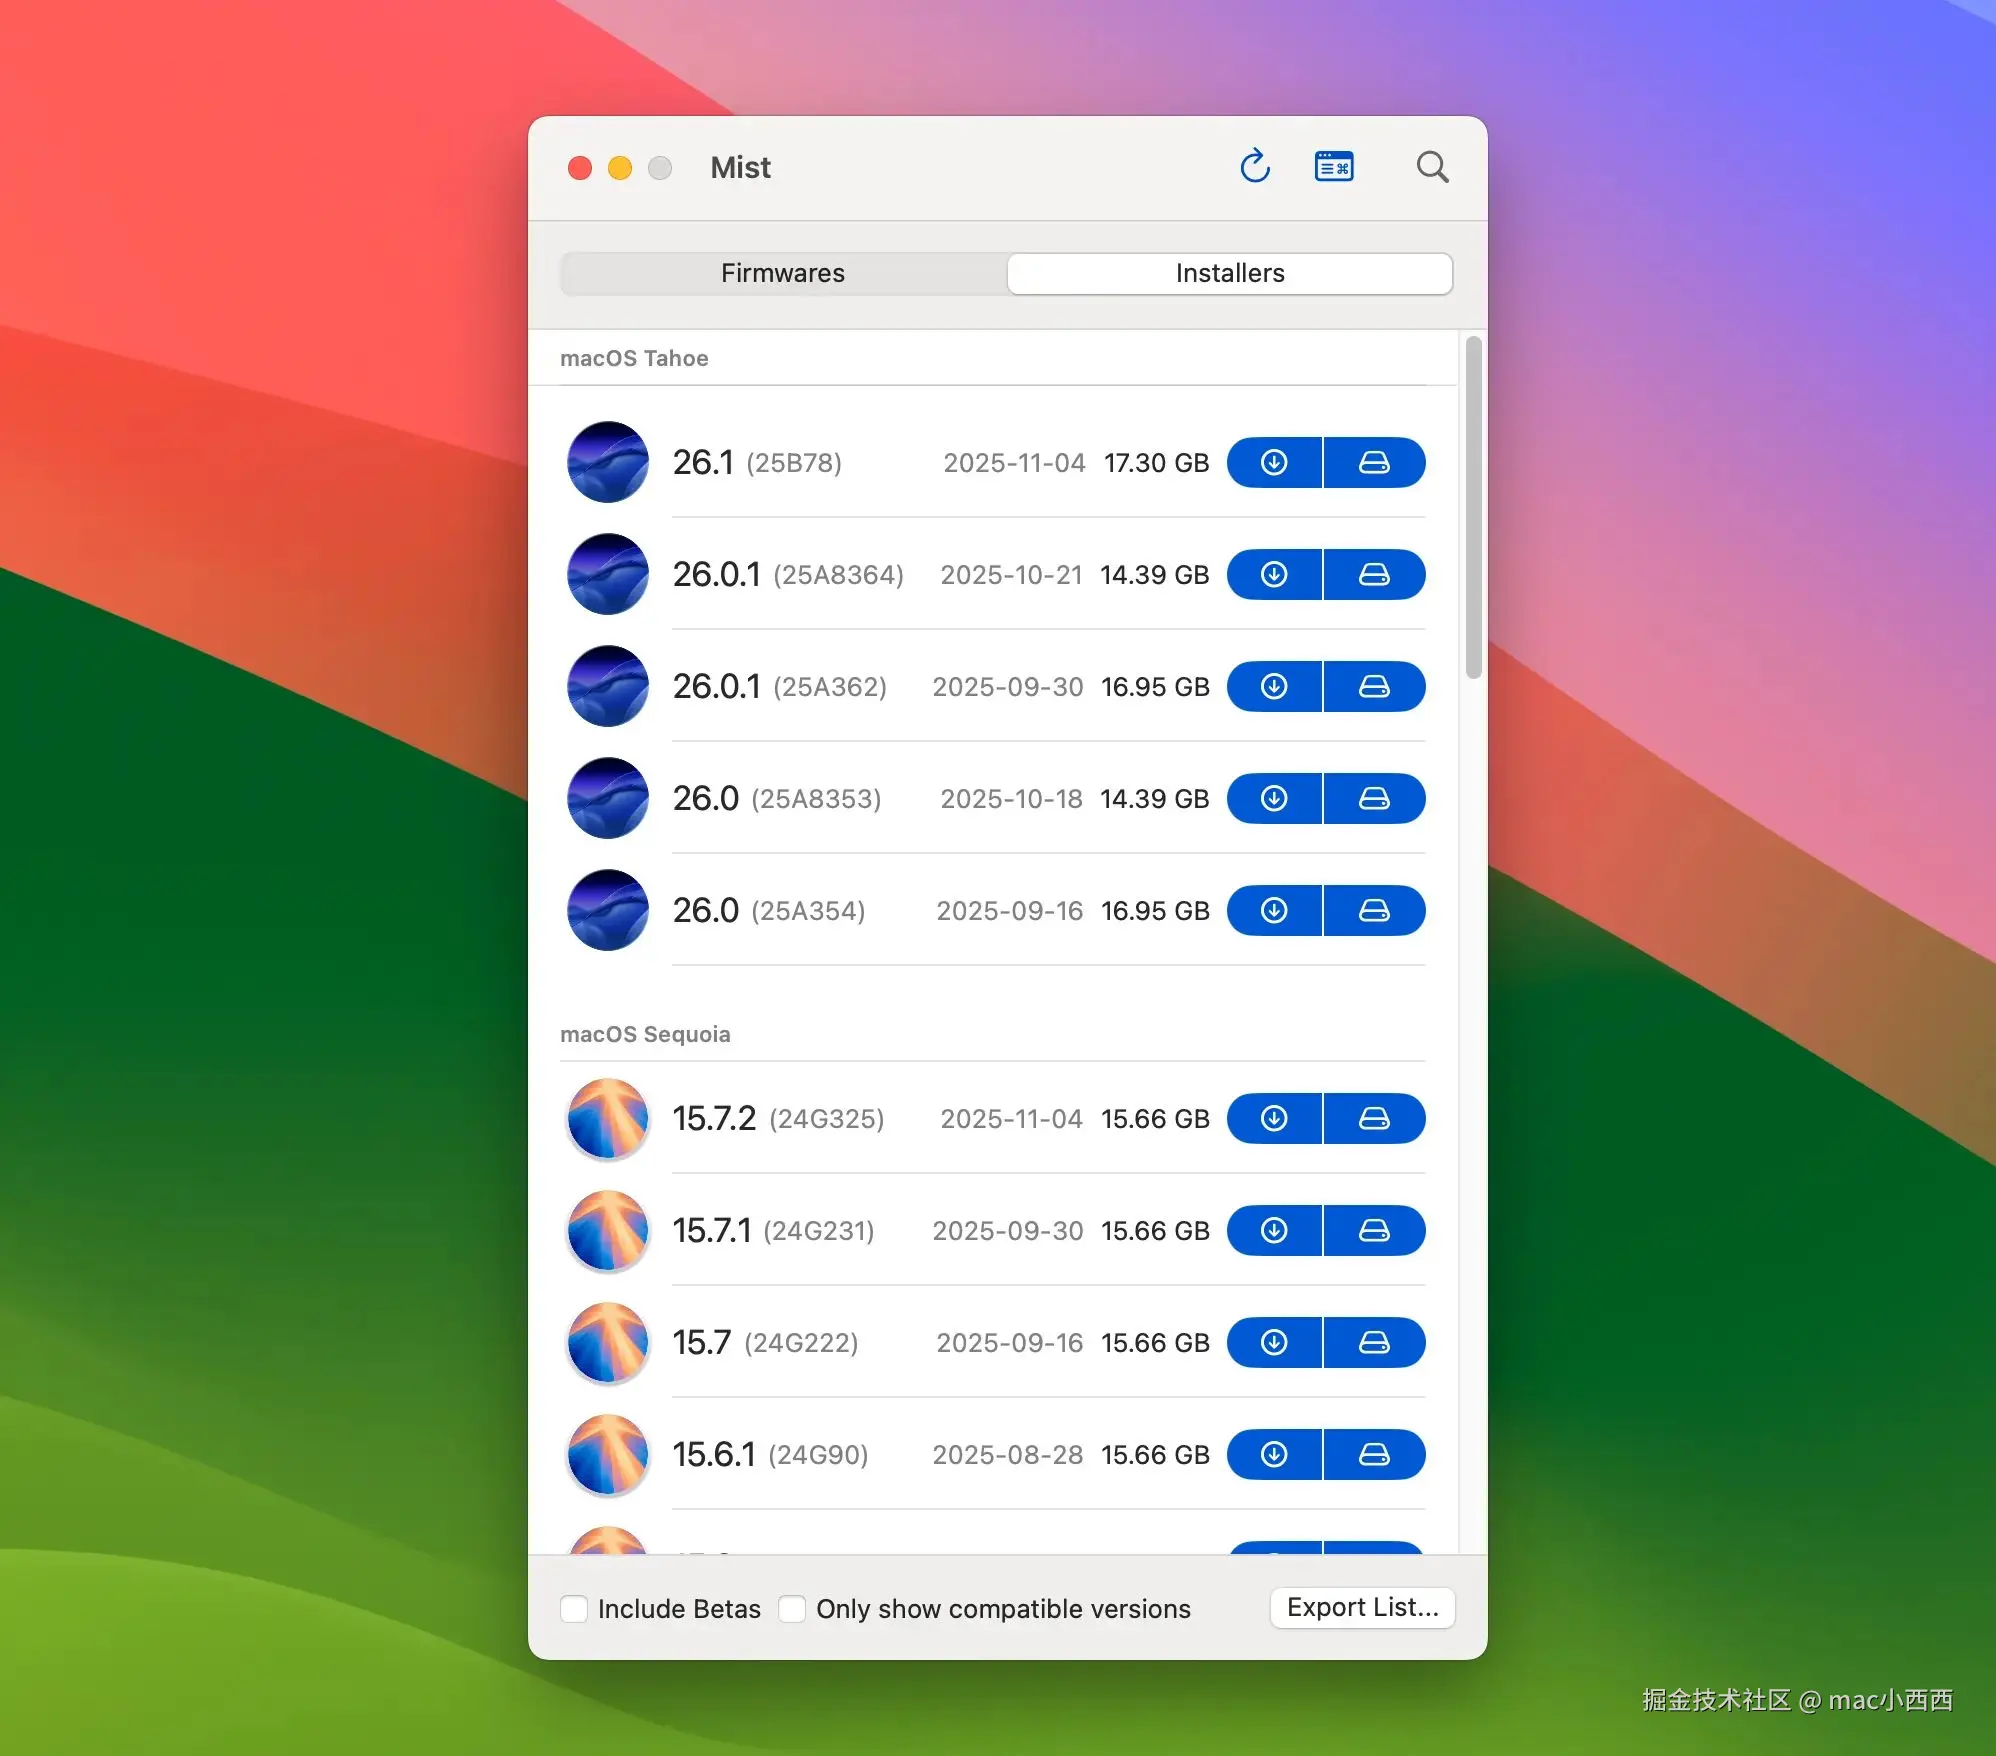The height and width of the screenshot is (1756, 1996).
Task: Check Only show compatible versions
Action: [x=792, y=1608]
